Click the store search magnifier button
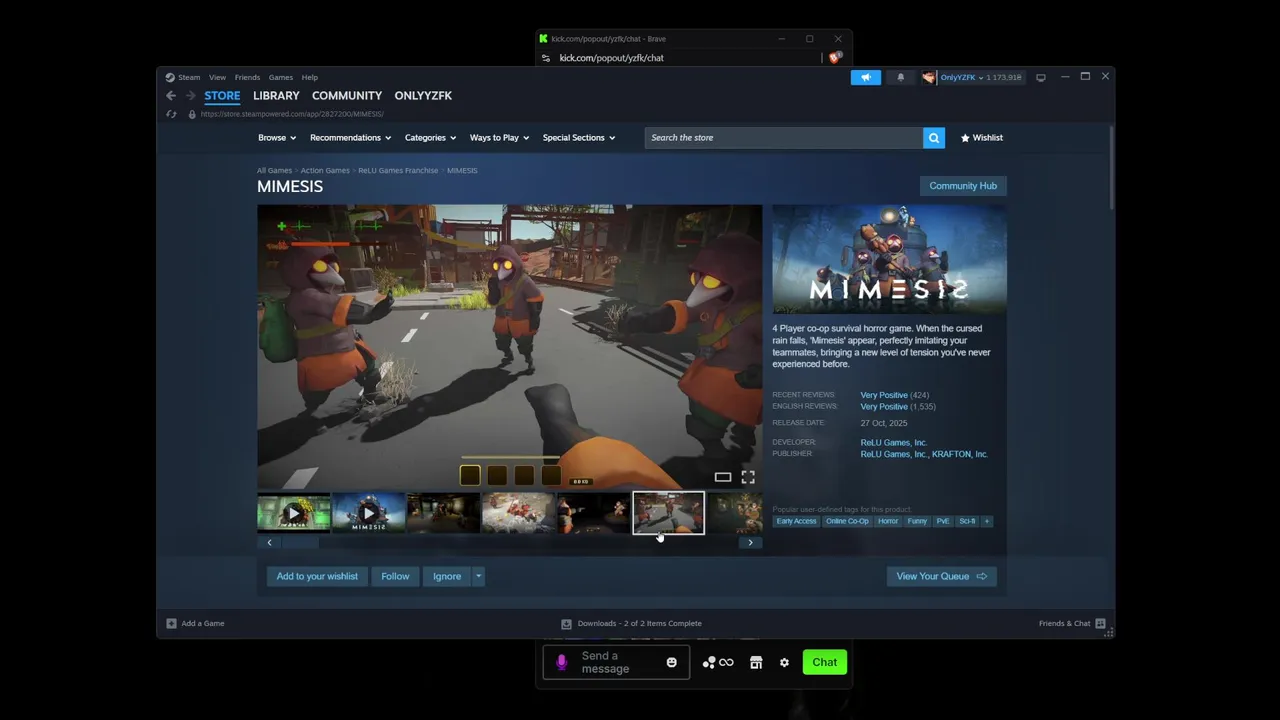 point(934,138)
